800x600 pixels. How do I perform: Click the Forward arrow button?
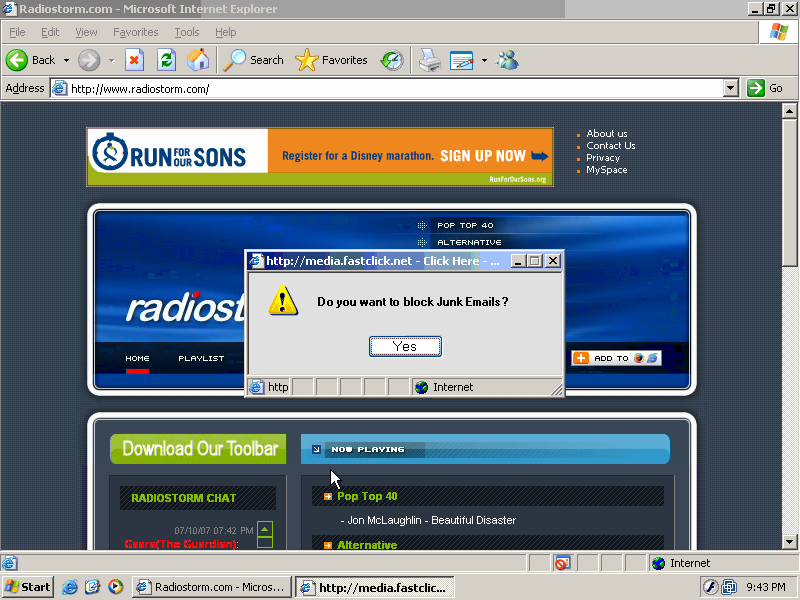(x=89, y=60)
